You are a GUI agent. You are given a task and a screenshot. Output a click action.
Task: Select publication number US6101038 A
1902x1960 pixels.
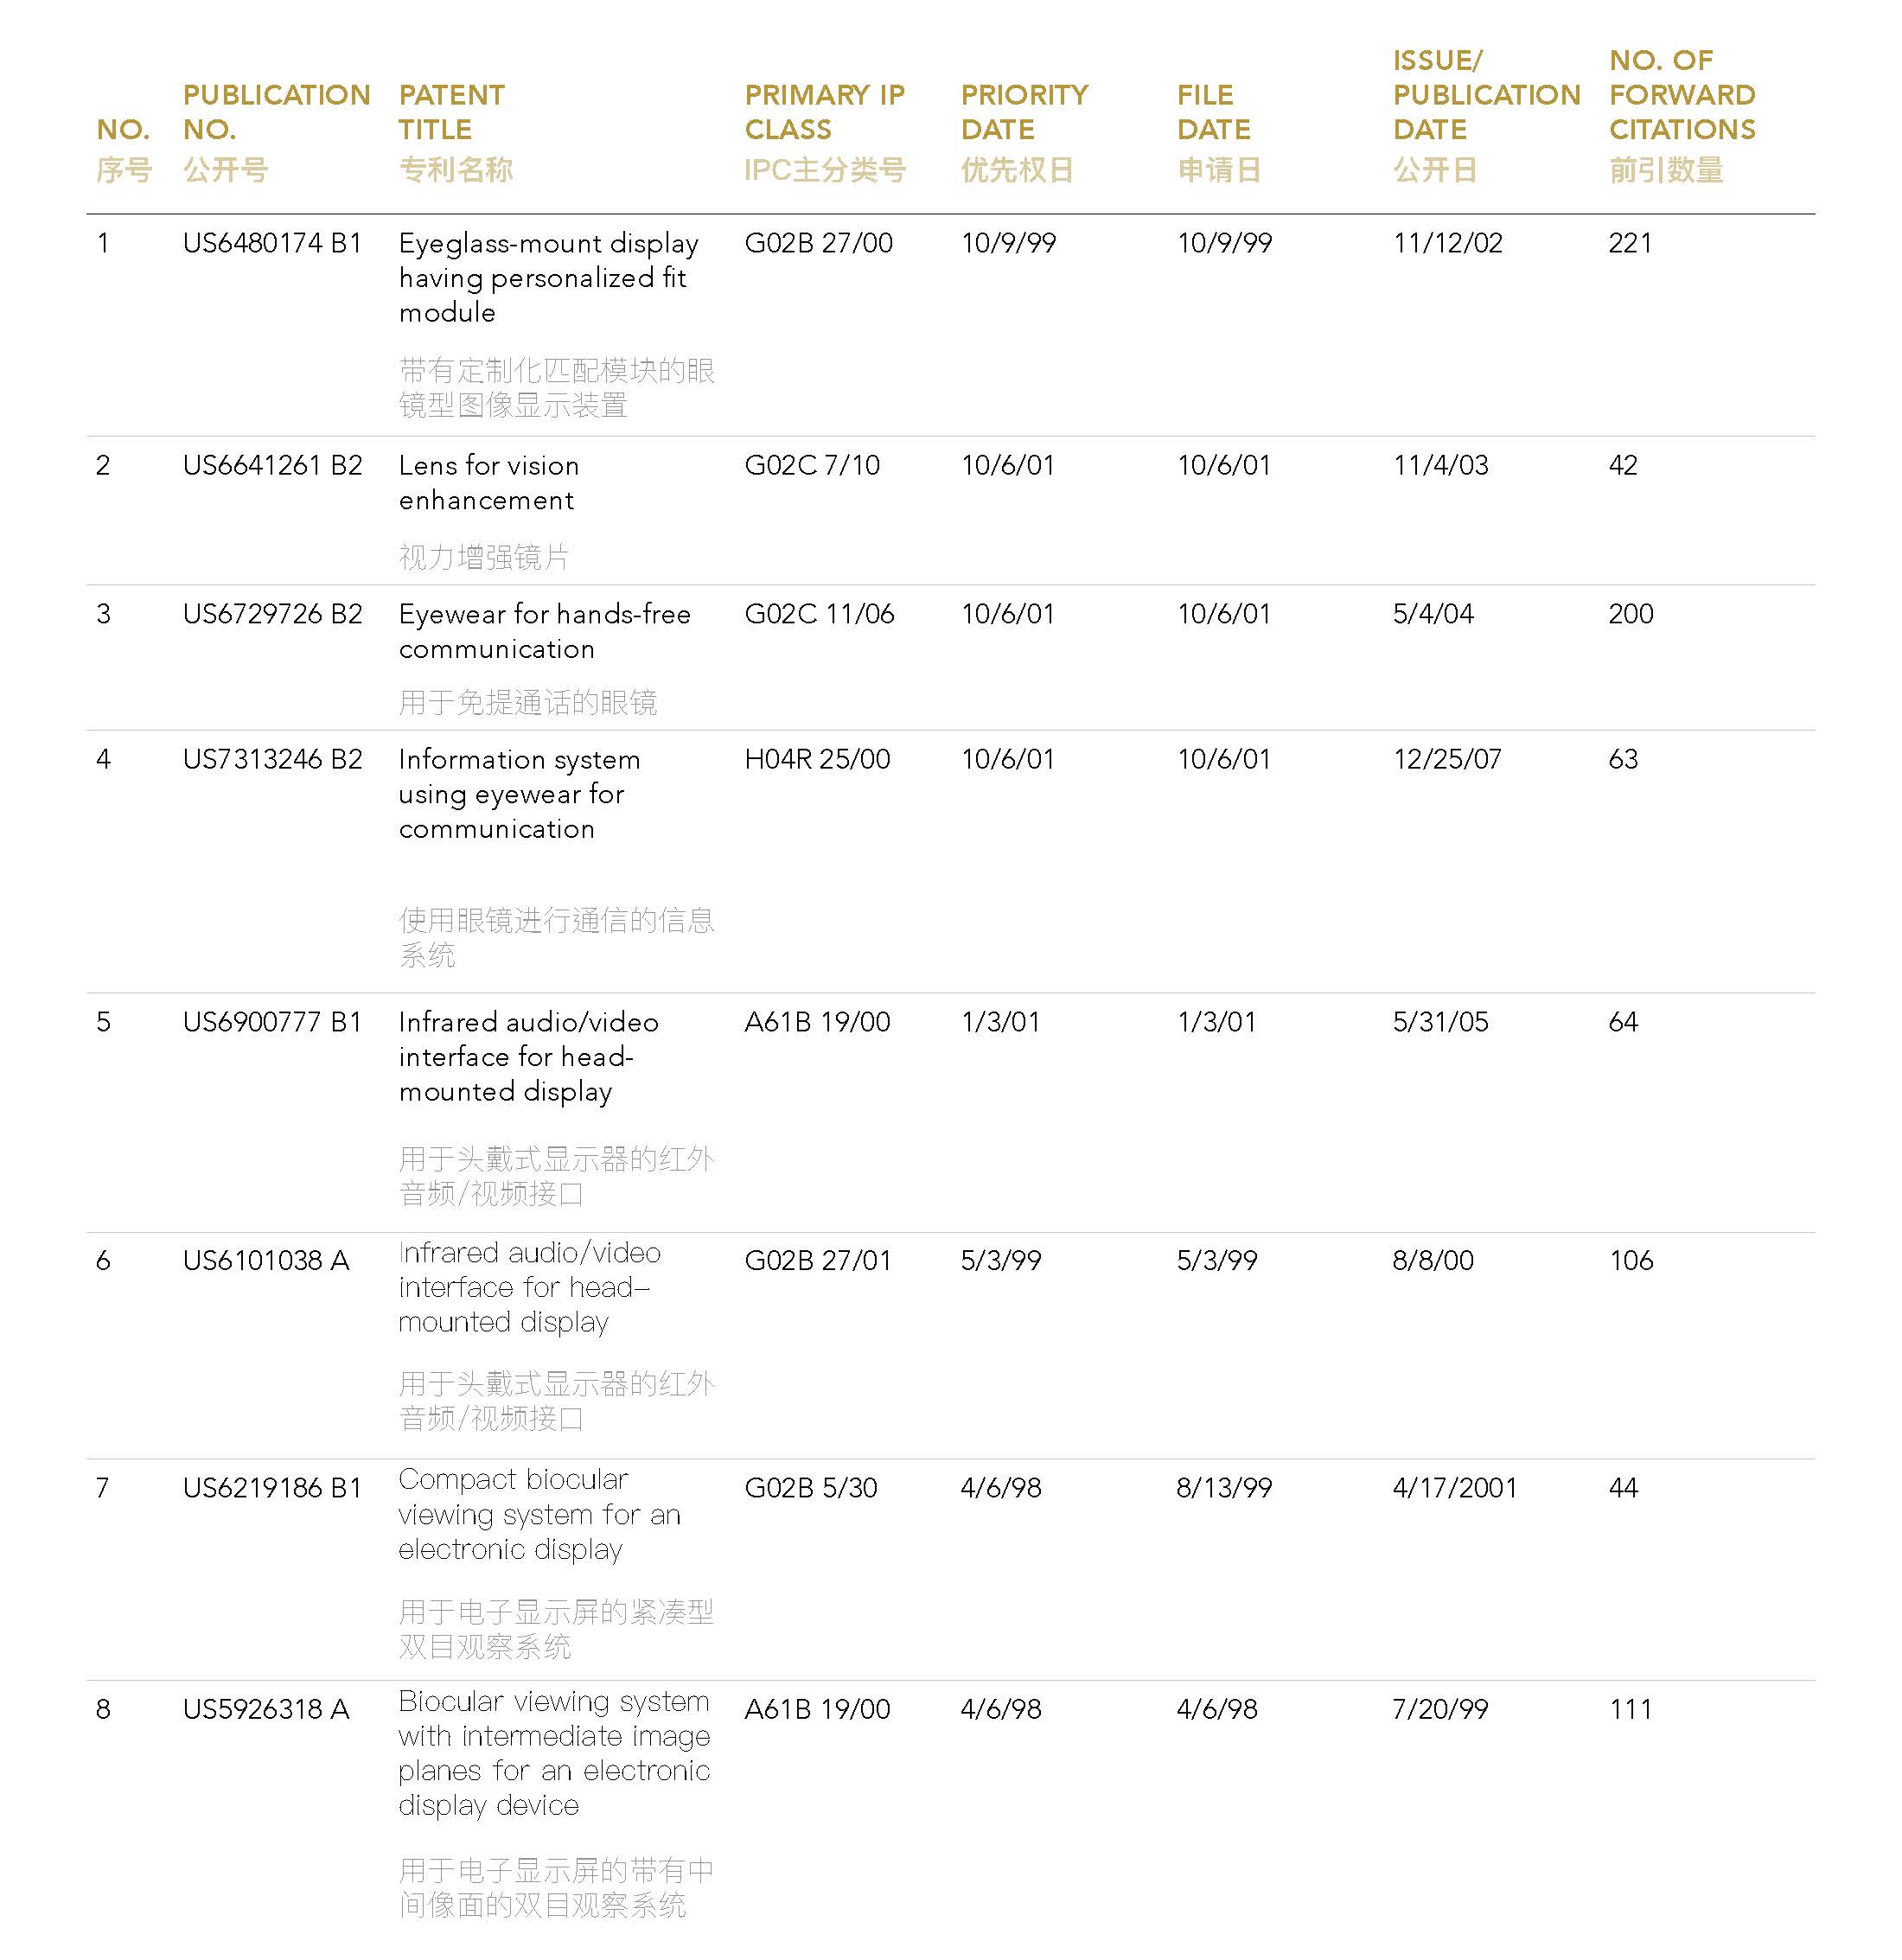pos(266,1260)
